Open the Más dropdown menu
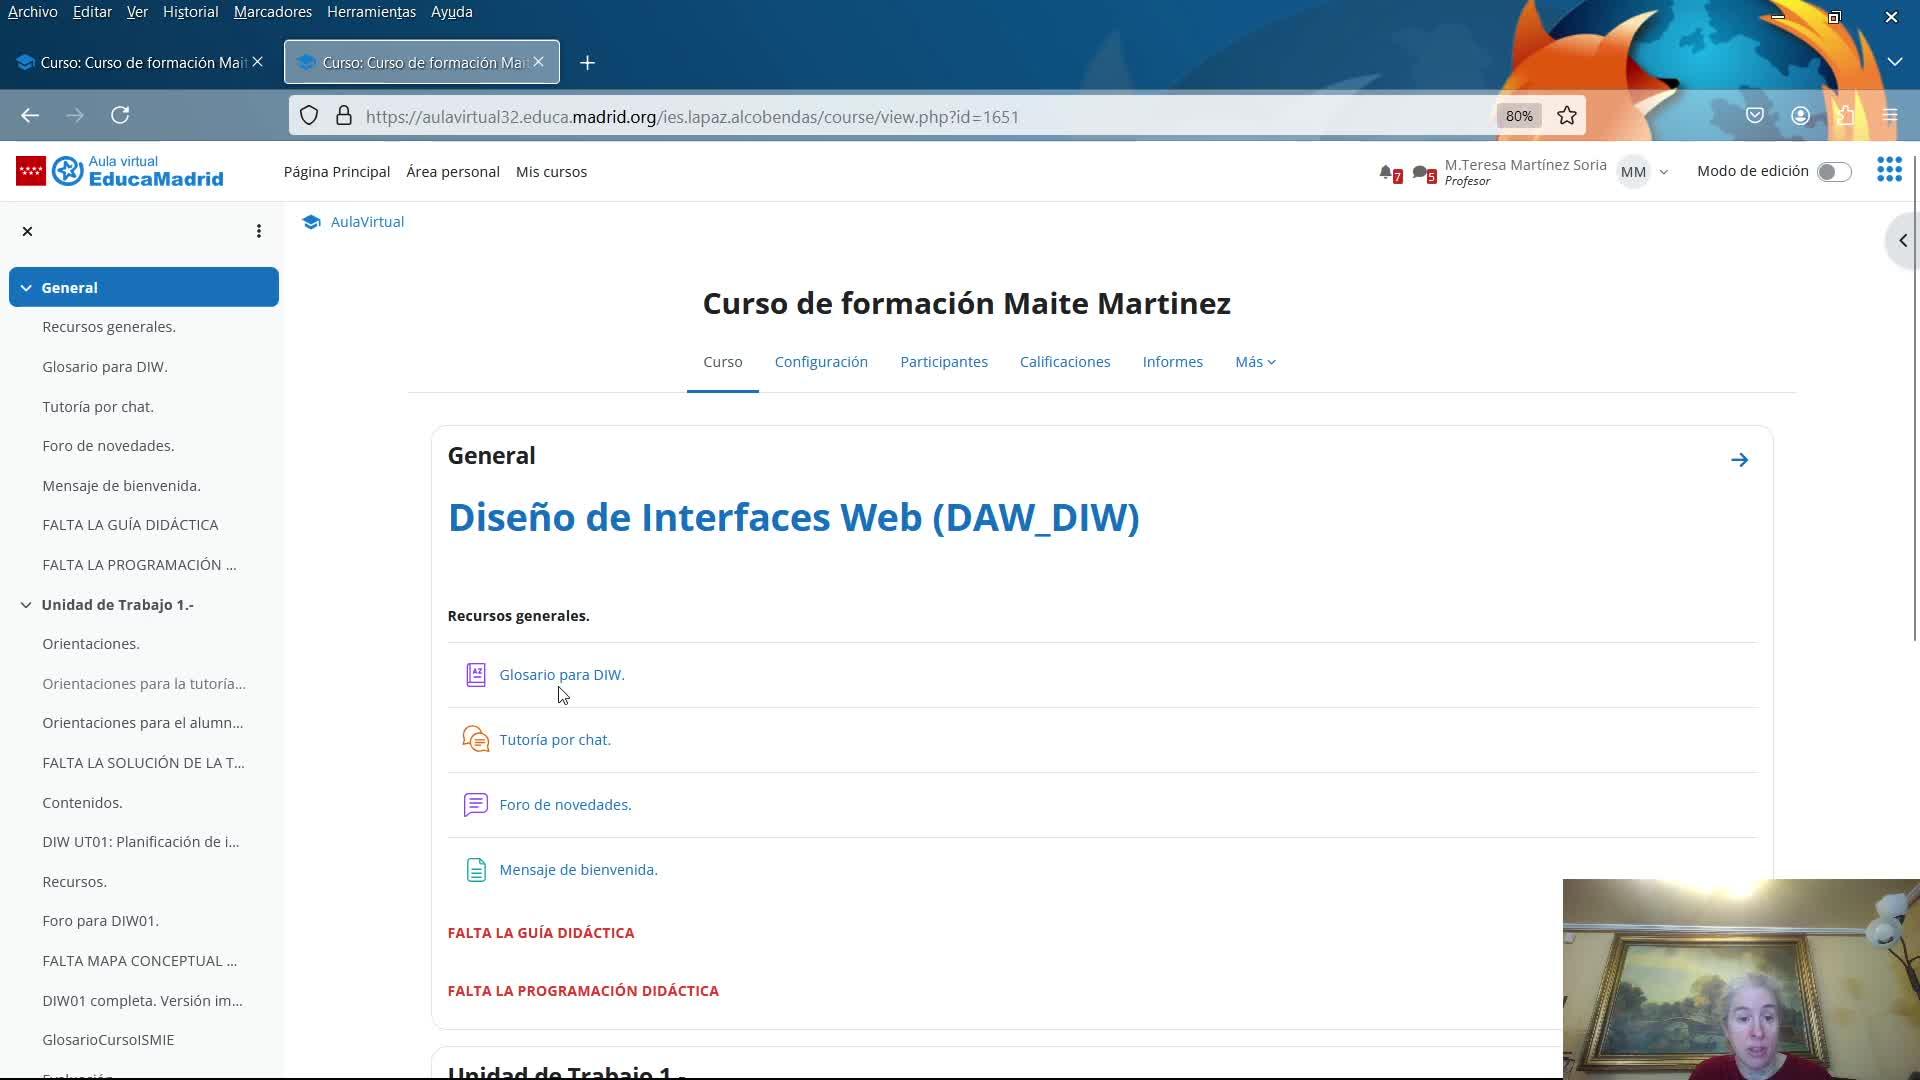 [x=1255, y=362]
